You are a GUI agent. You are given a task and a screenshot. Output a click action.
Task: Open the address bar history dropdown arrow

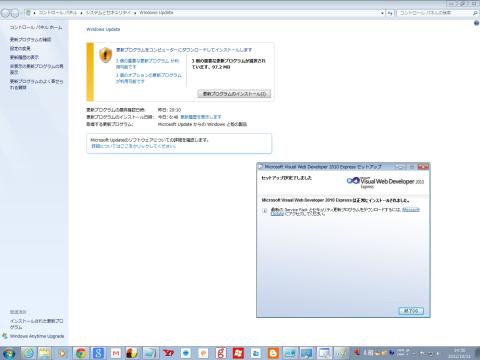[x=382, y=13]
